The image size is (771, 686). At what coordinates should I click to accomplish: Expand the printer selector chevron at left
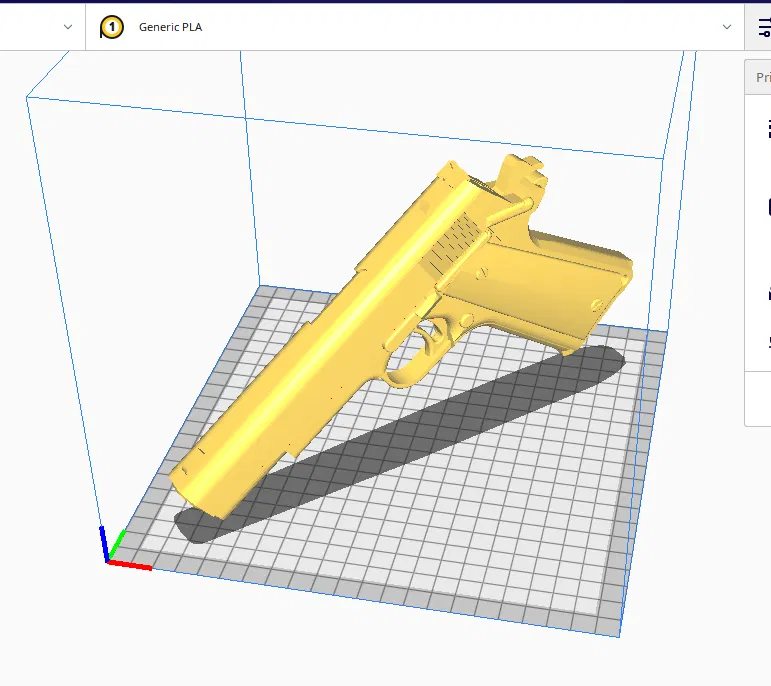coord(68,27)
